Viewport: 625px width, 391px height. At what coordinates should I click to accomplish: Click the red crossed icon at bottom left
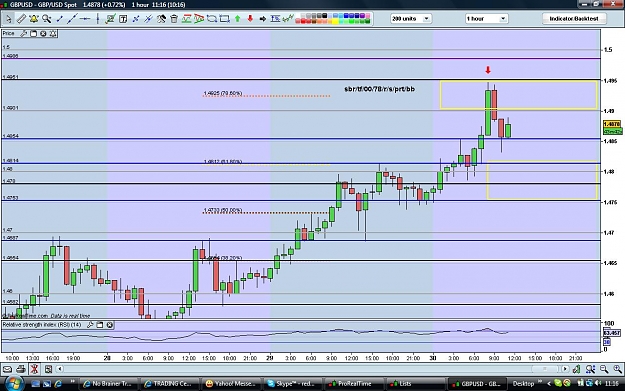coord(34,369)
